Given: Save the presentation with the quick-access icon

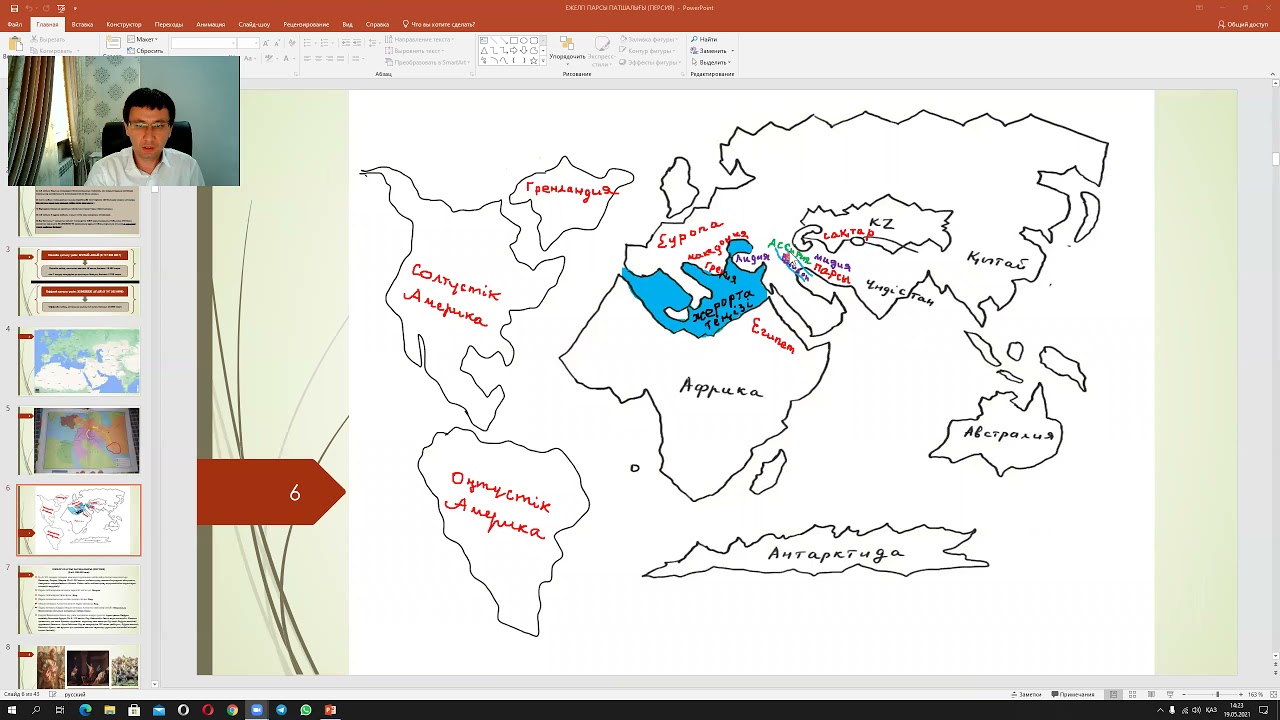Looking at the screenshot, I should [14, 8].
